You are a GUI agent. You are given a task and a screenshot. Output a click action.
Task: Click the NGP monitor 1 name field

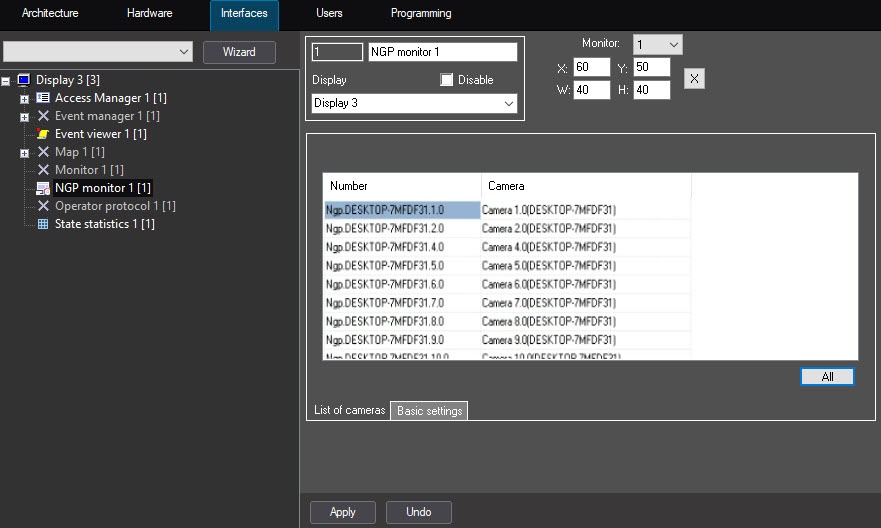pyautogui.click(x=442, y=52)
